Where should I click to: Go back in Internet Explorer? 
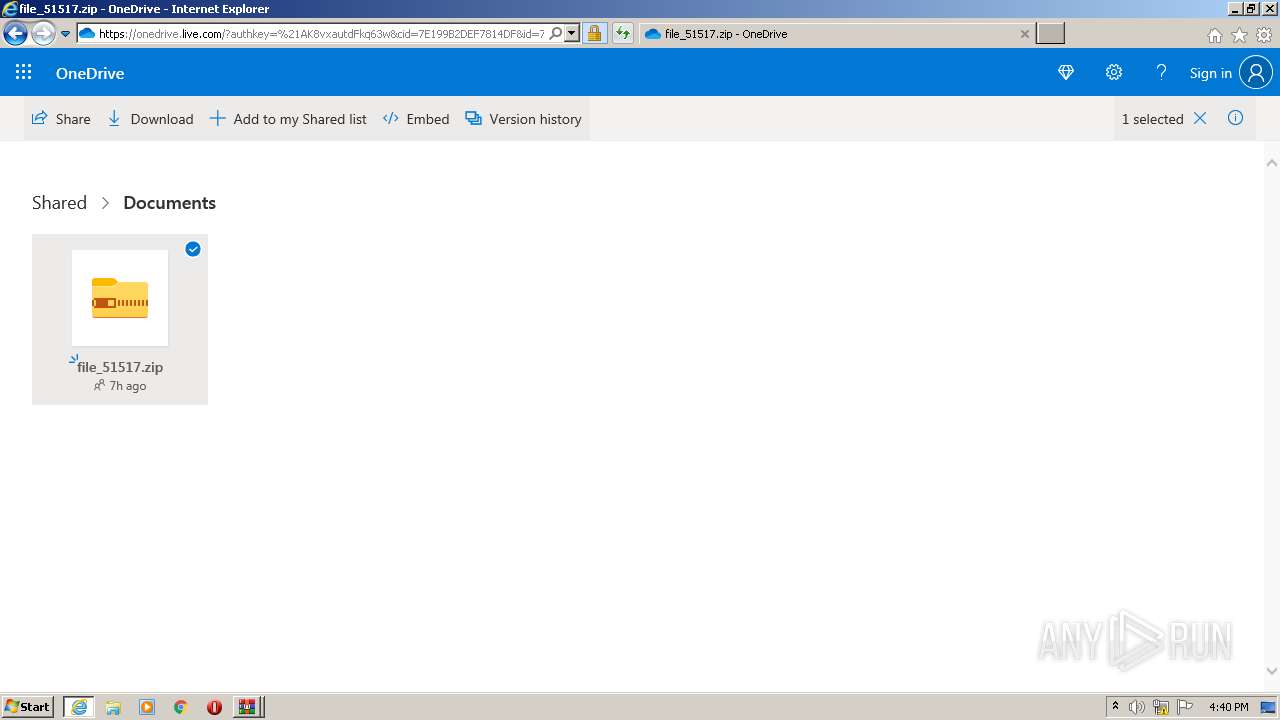point(15,34)
